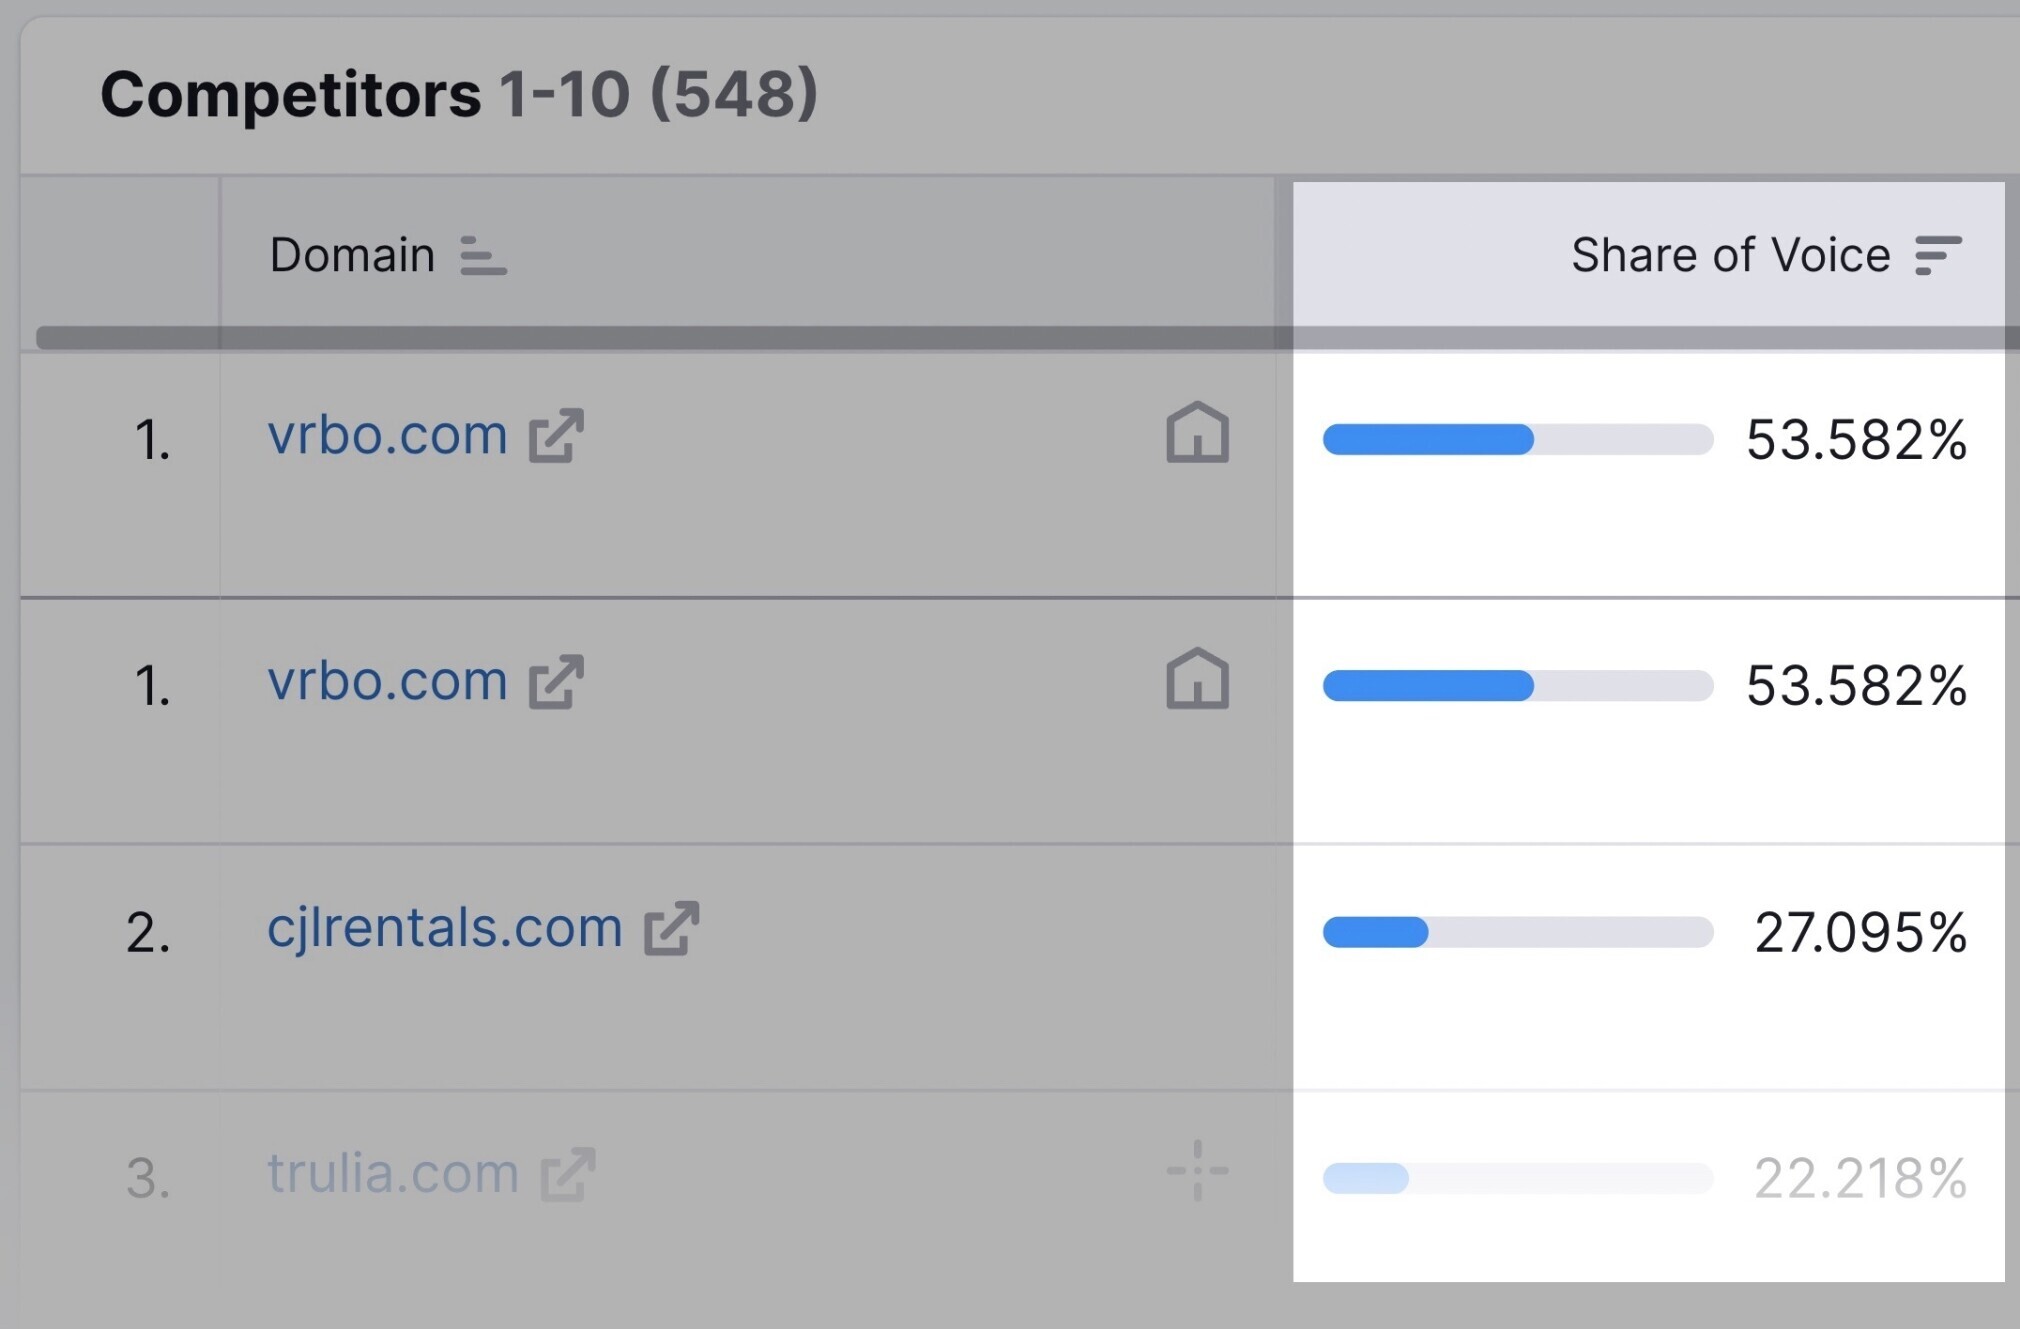Open cjlrentals.com via its external link icon
This screenshot has width=2020, height=1329.
click(671, 929)
